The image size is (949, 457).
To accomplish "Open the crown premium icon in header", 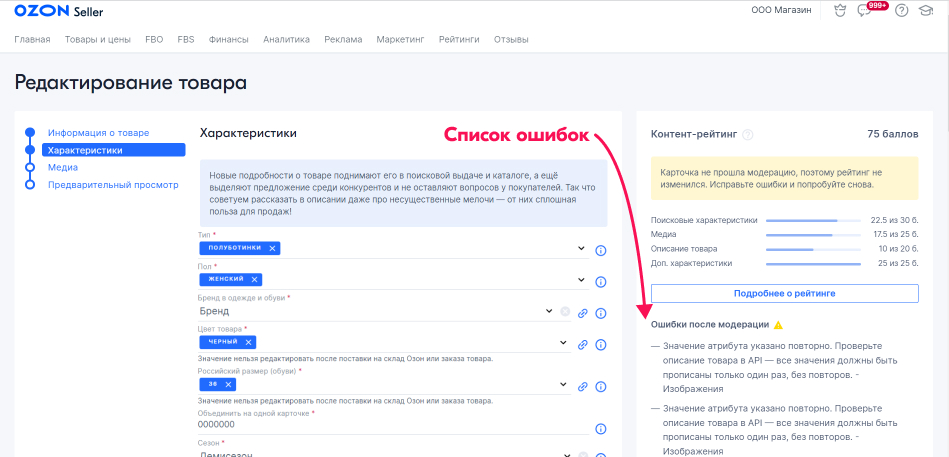I will (839, 10).
